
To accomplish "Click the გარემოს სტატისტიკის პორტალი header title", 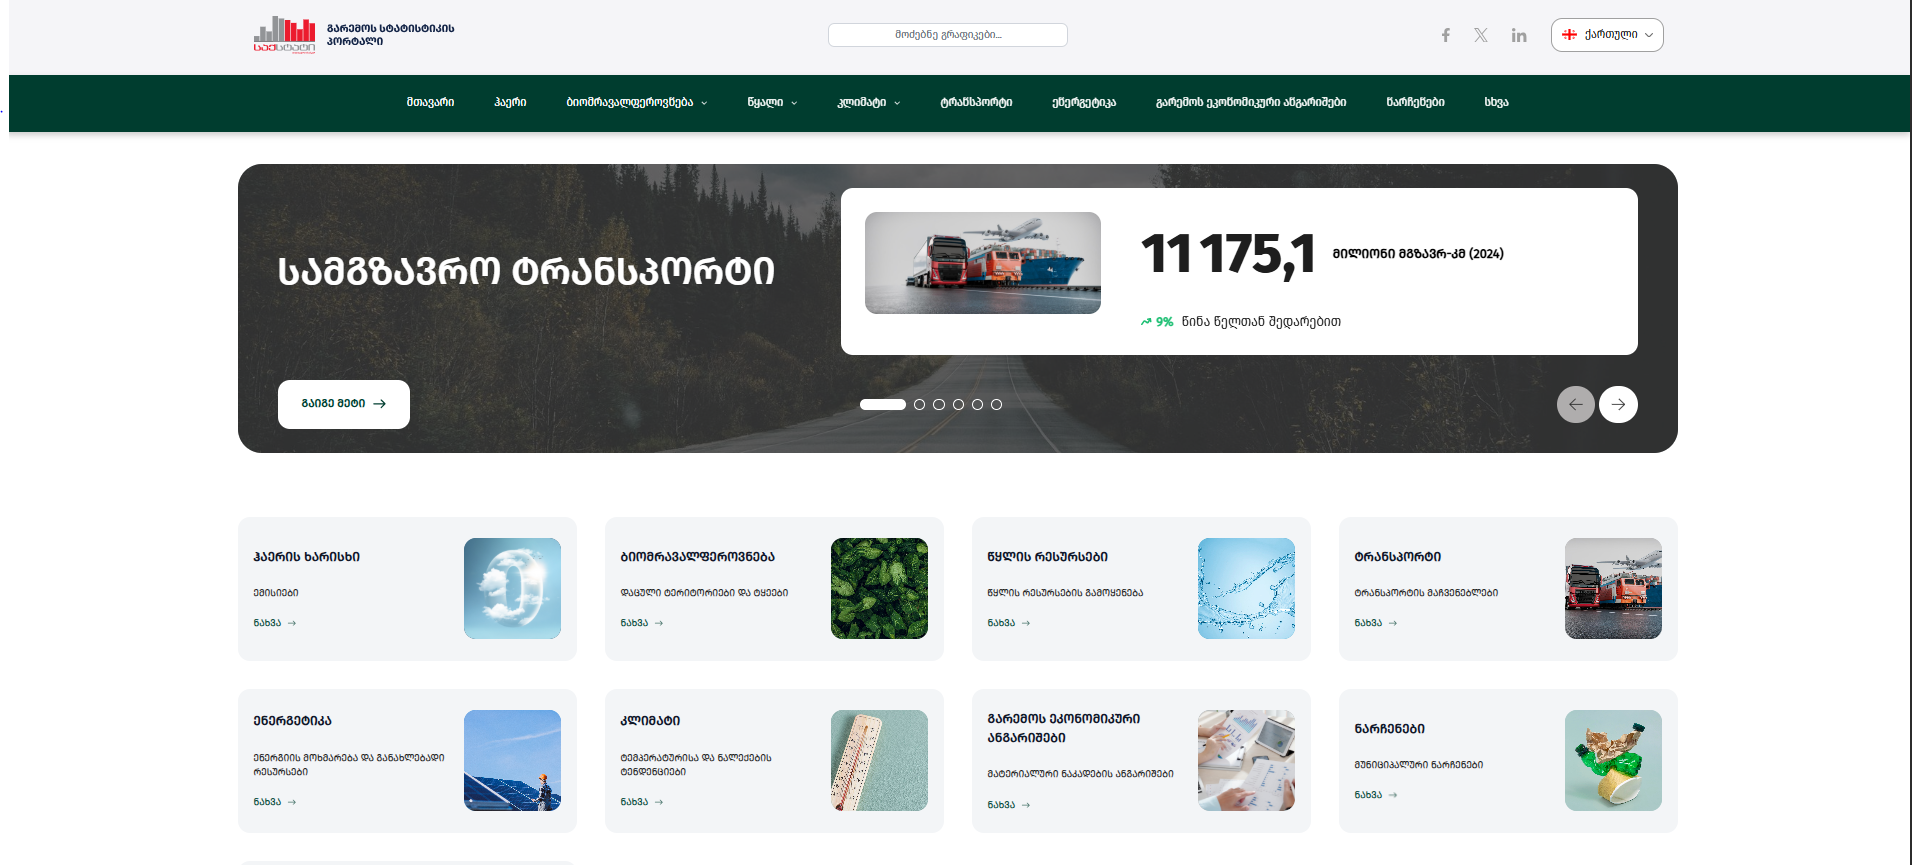I will tap(390, 35).
